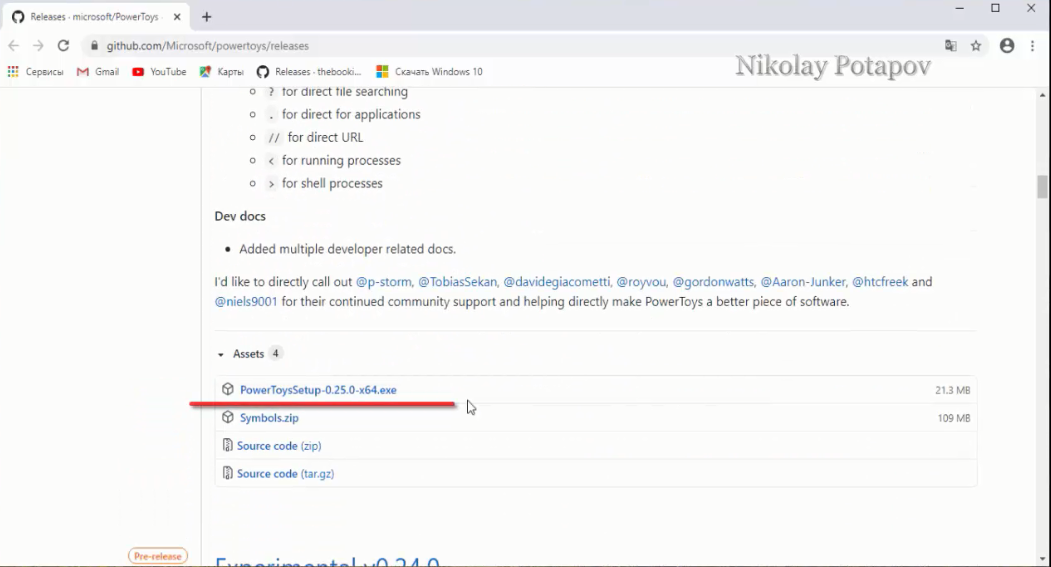This screenshot has height=567, width=1051.
Task: Open @royvou user profile
Action: click(x=641, y=282)
